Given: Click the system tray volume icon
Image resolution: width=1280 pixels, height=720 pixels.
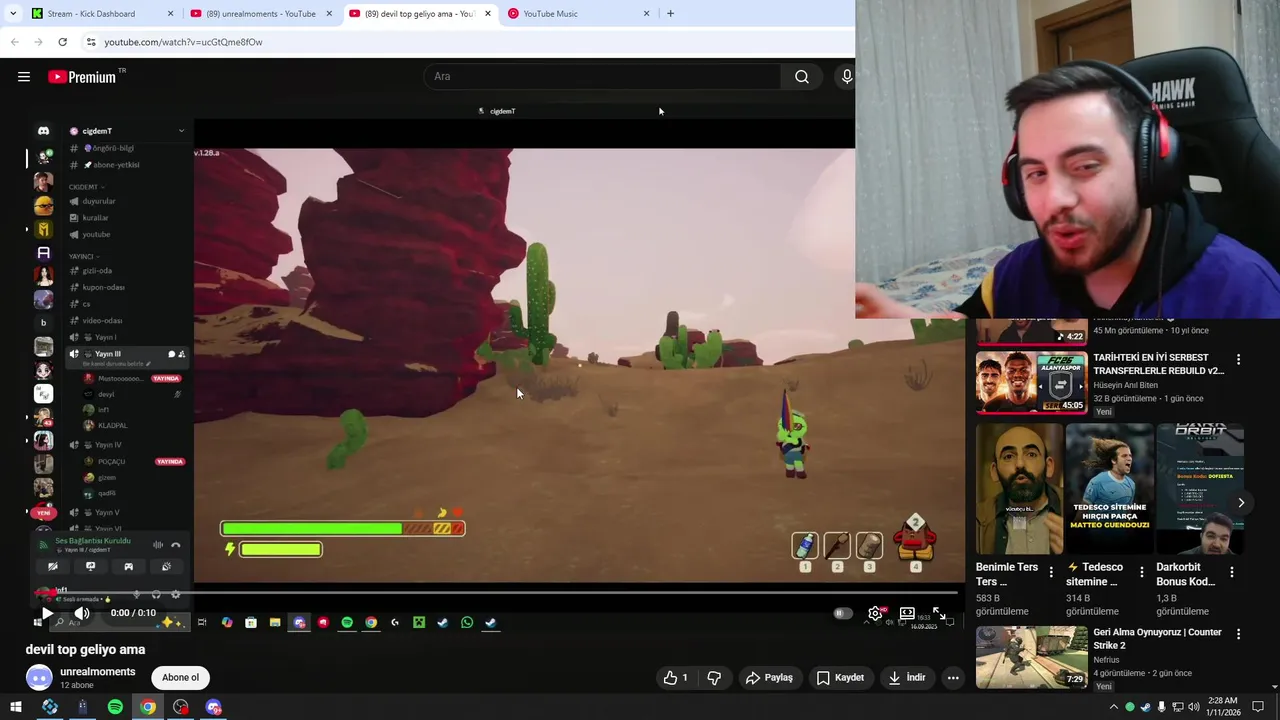Looking at the screenshot, I should pos(1196,707).
